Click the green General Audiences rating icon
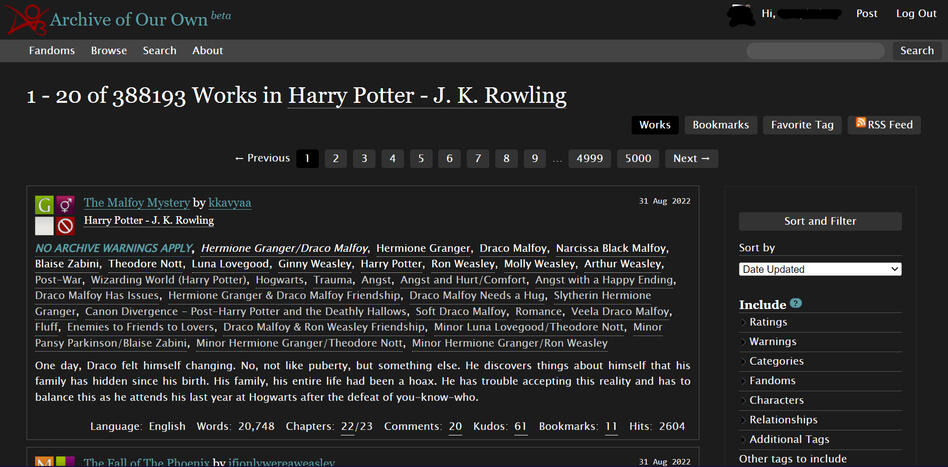Viewport: 948px width, 467px height. 44,205
